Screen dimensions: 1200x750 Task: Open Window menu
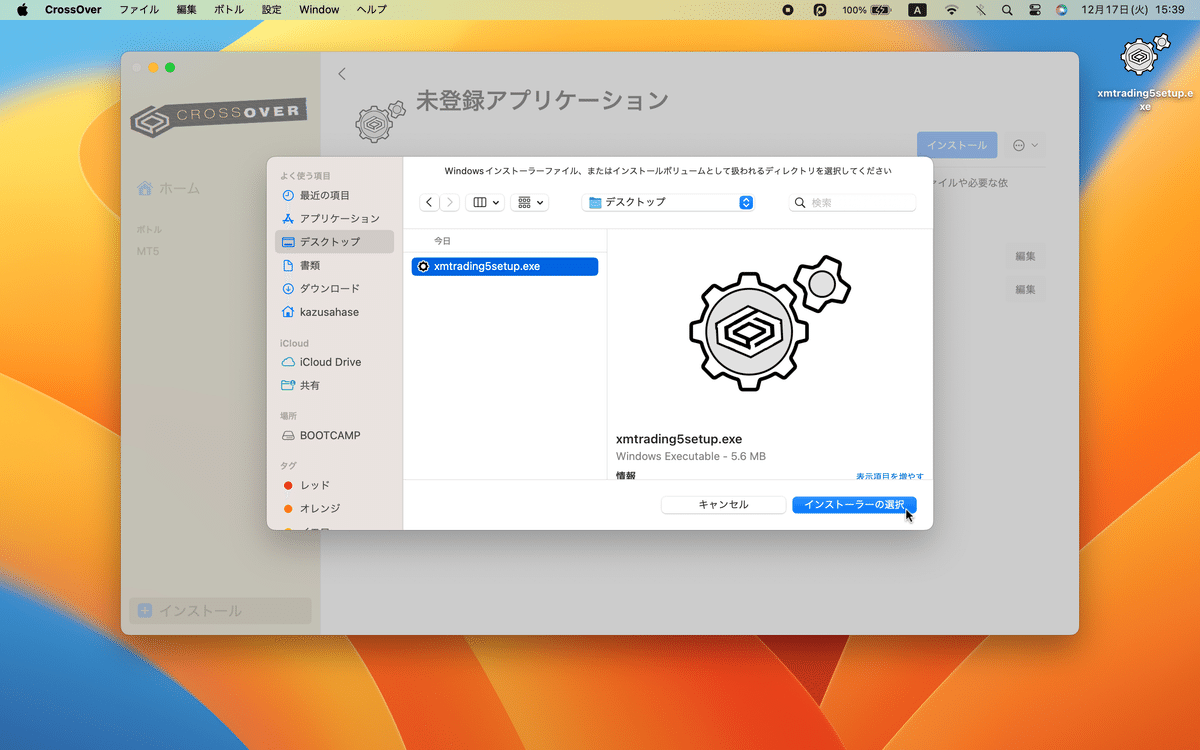(x=319, y=10)
